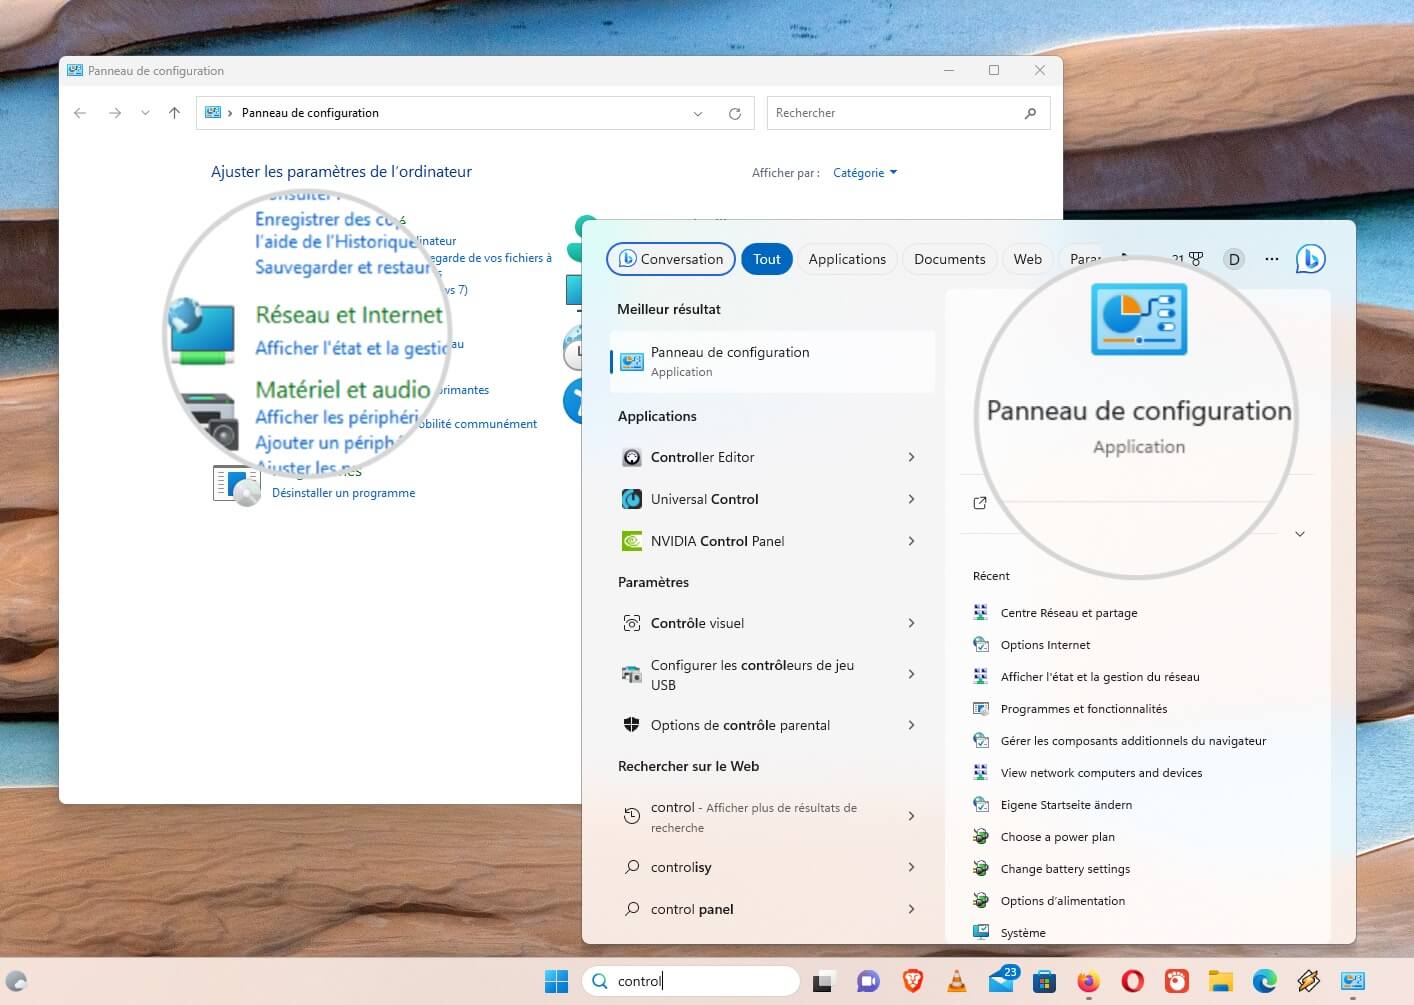Switch to the Conversation tab

tap(671, 259)
